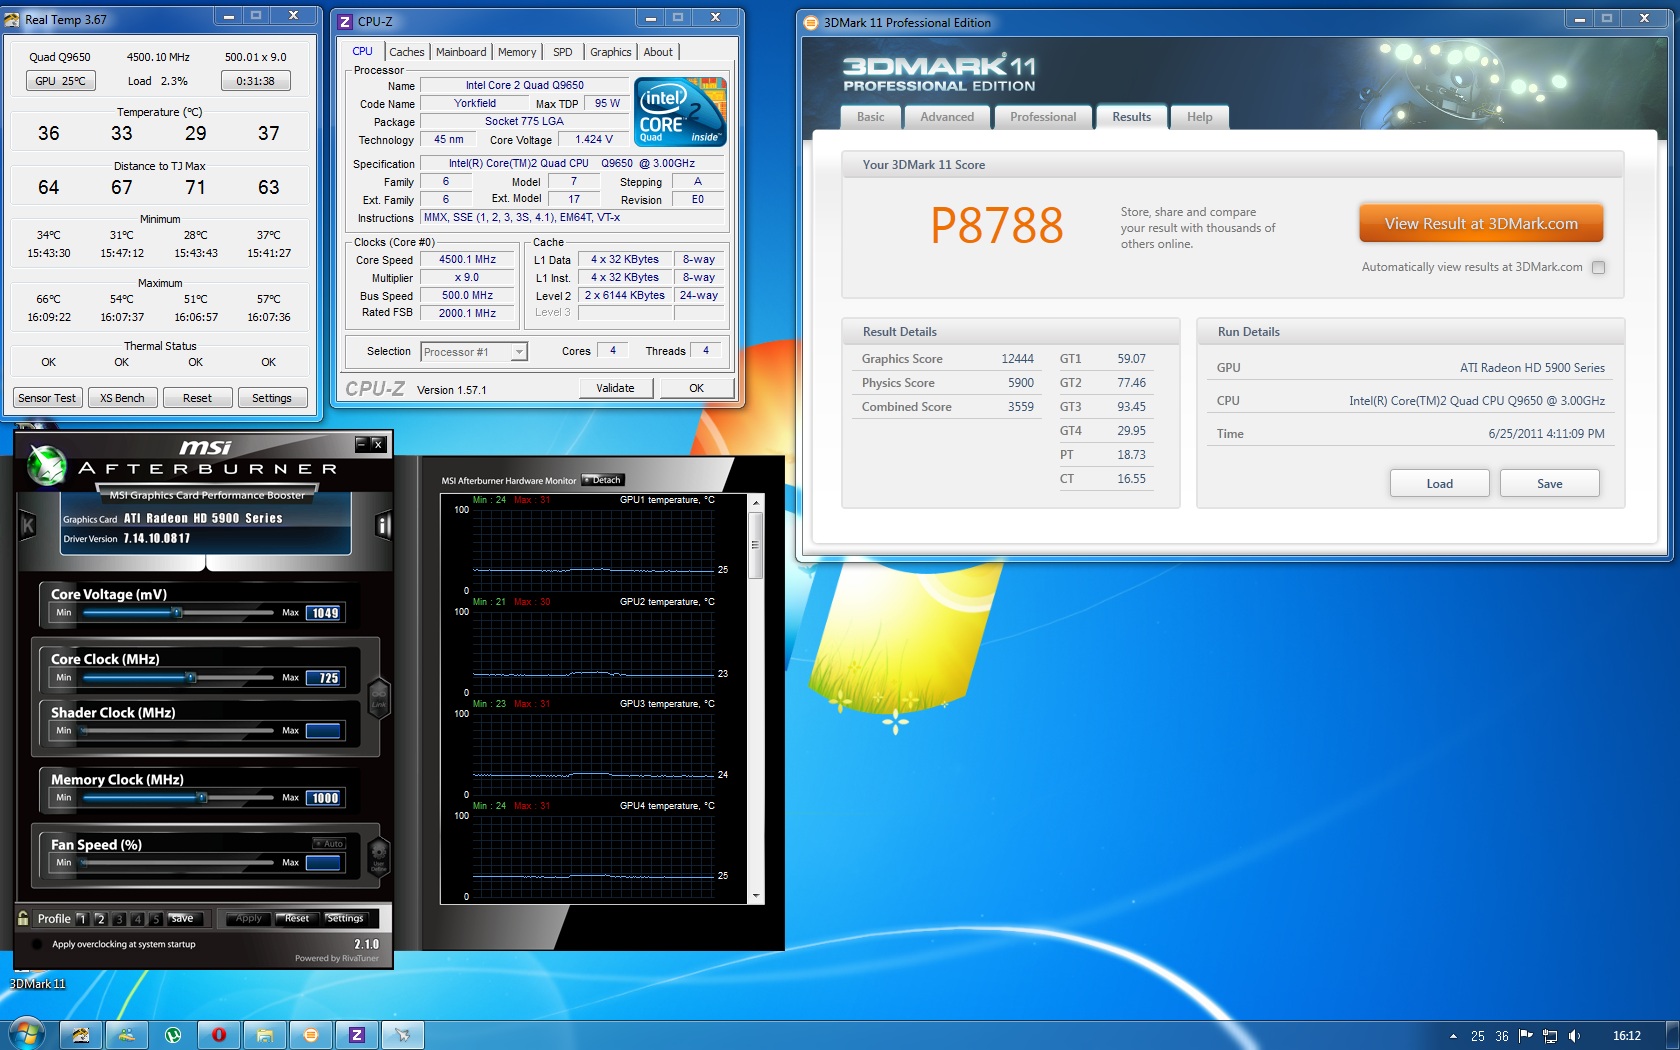Click the Memory Clock slider handle
The width and height of the screenshot is (1680, 1050).
tap(202, 797)
